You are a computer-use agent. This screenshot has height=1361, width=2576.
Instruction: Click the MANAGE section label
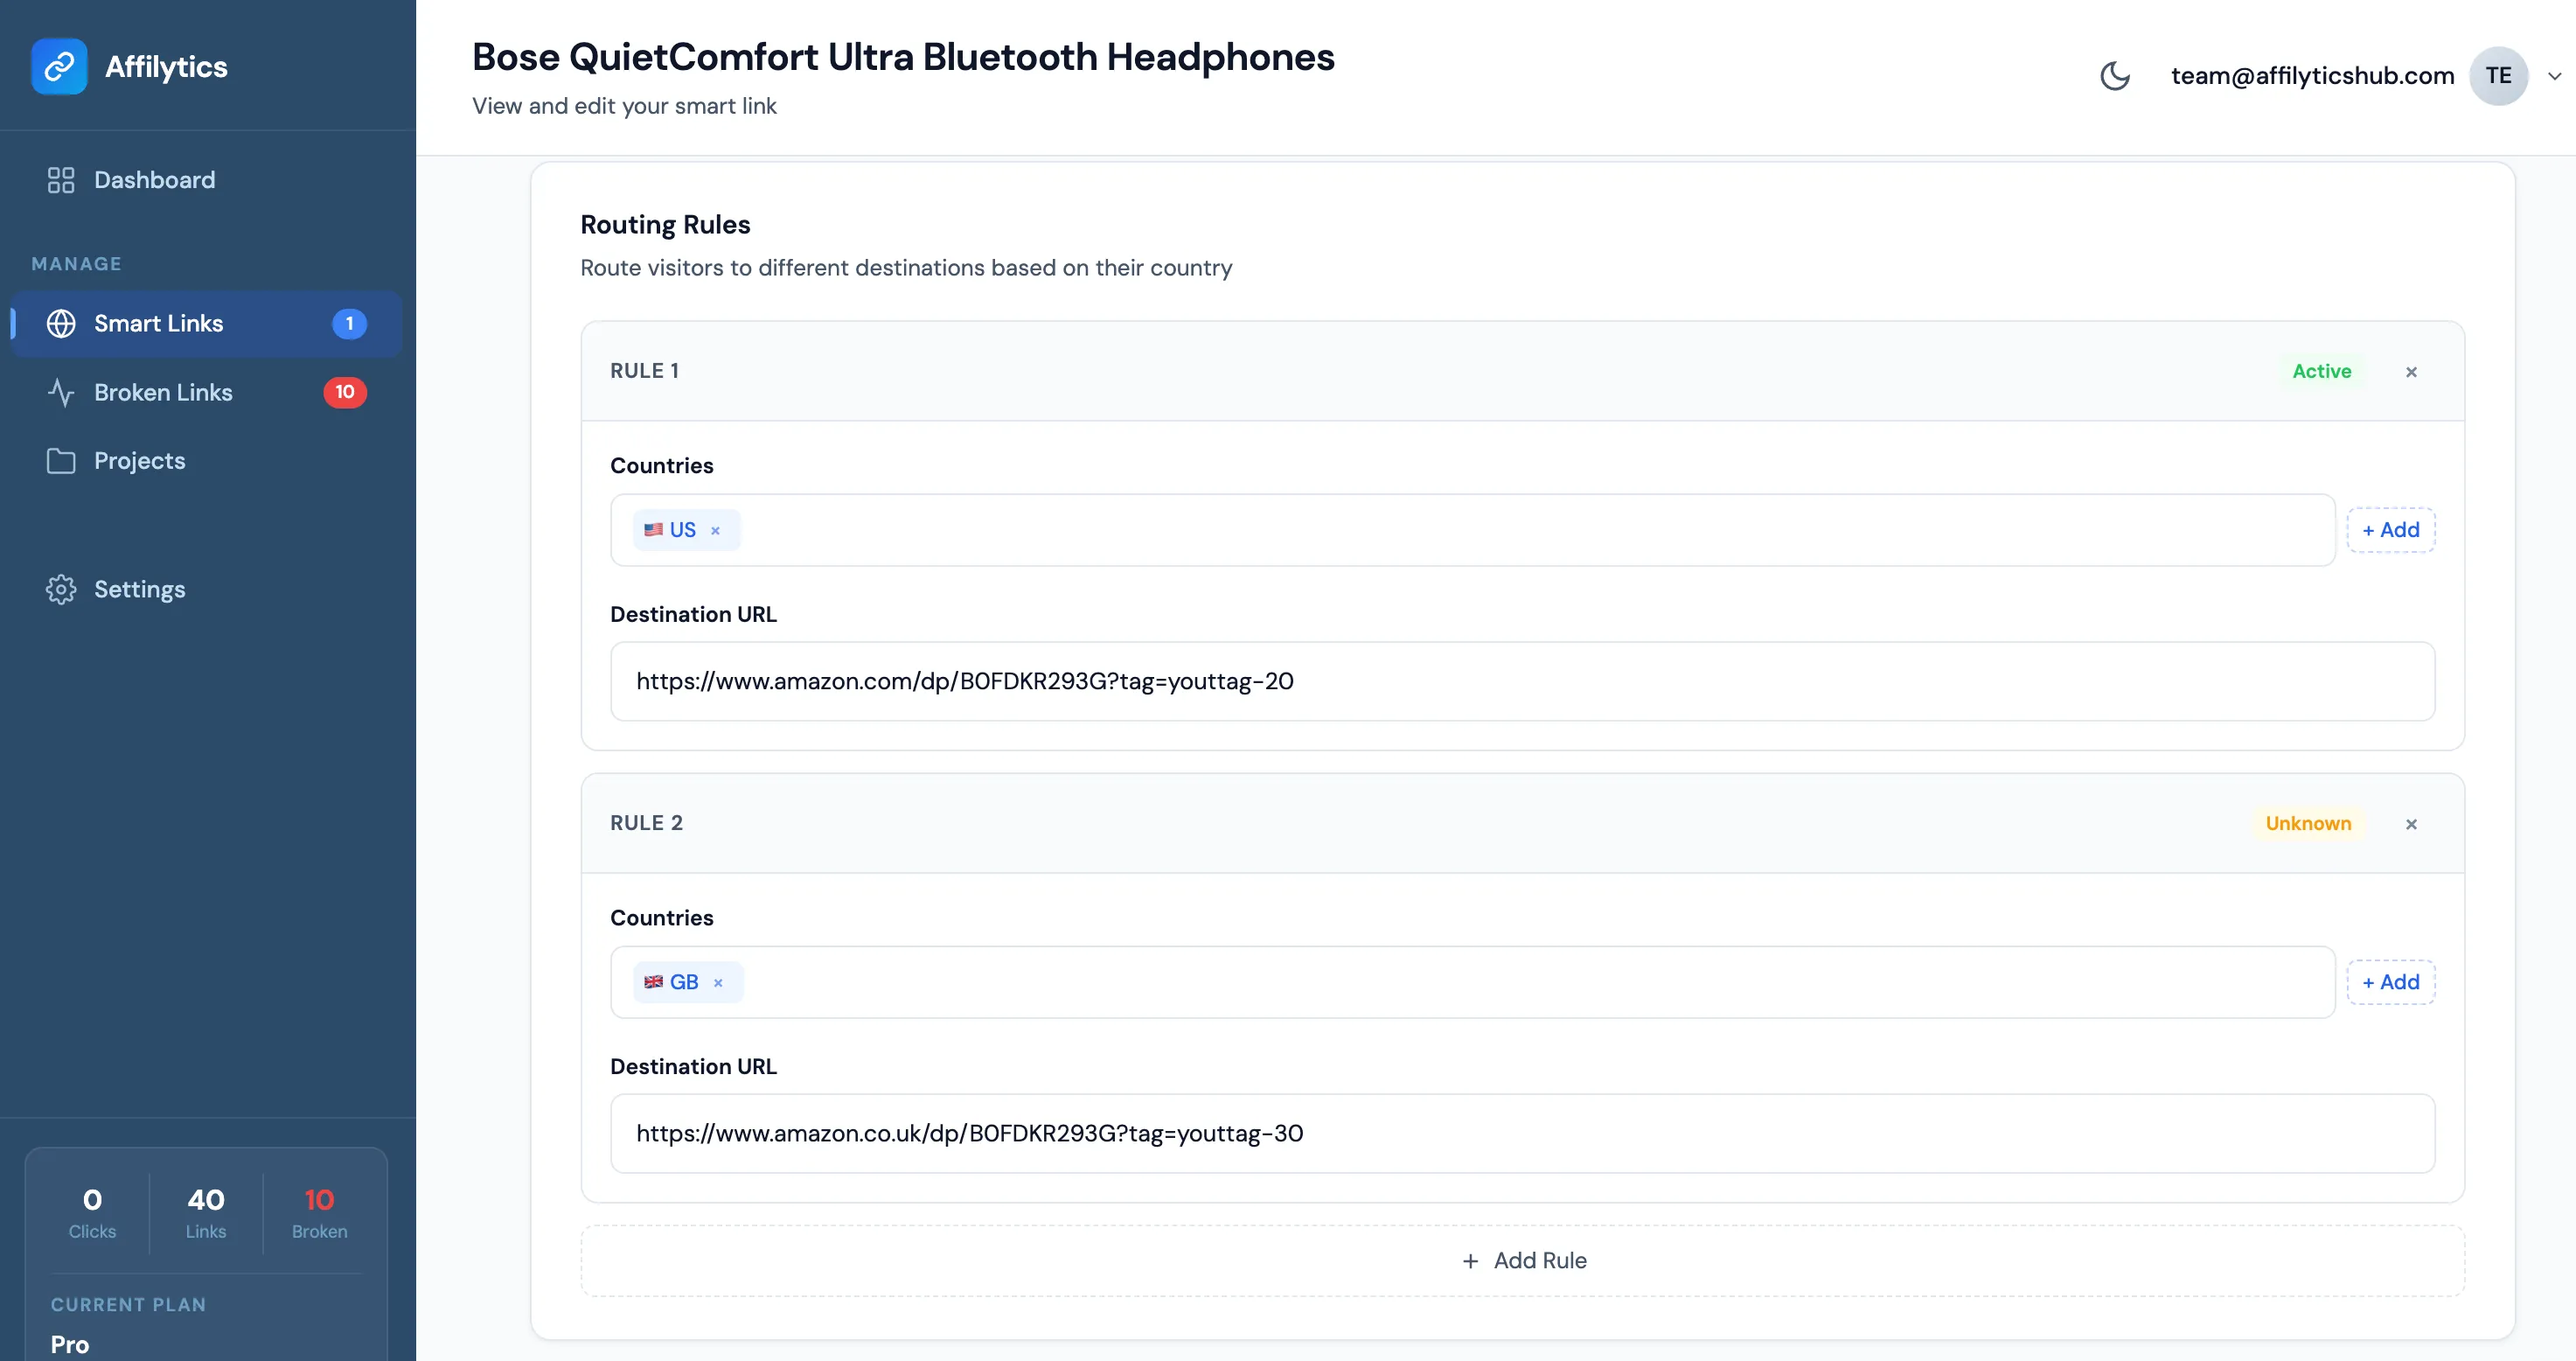[76, 264]
